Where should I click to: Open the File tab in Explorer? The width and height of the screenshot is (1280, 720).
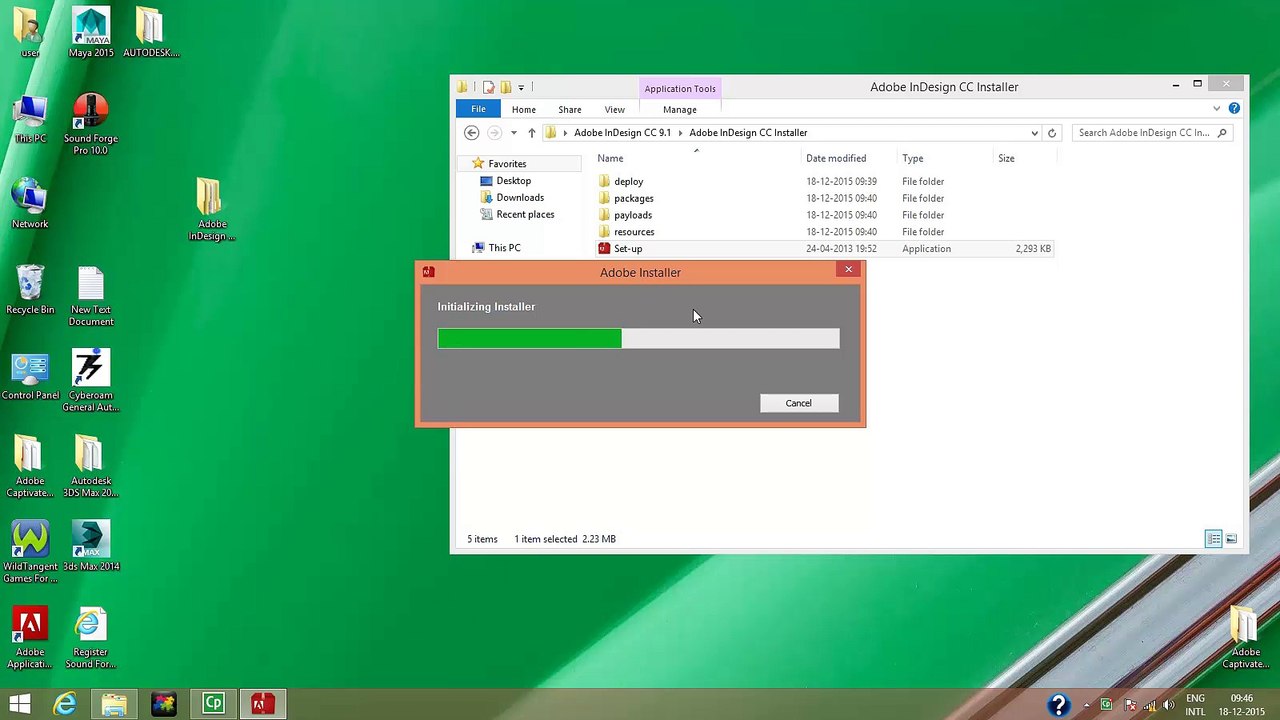click(478, 109)
